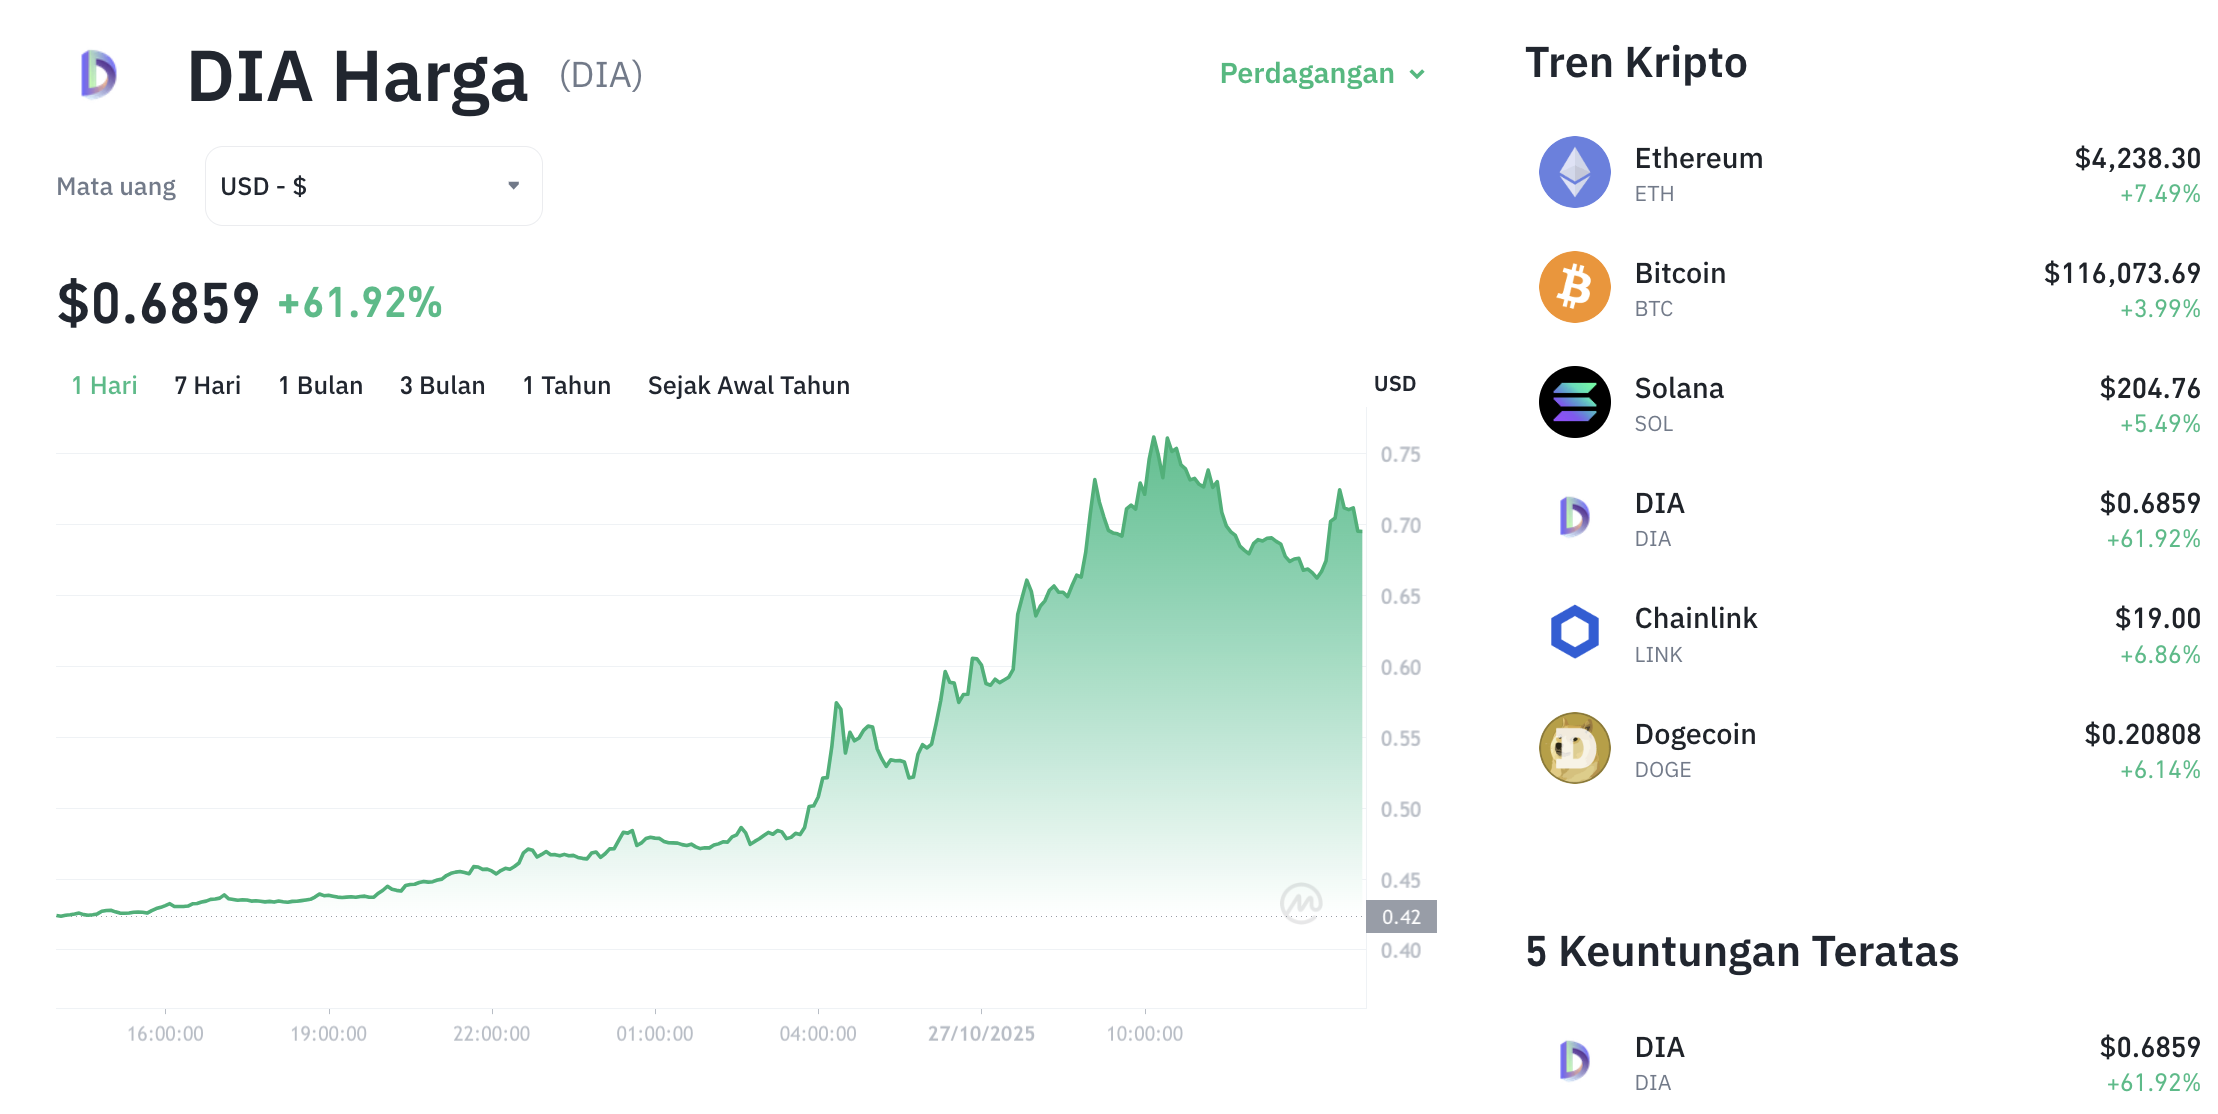Open the Perdagangan dropdown menu
The width and height of the screenshot is (2218, 1114).
[x=1321, y=74]
